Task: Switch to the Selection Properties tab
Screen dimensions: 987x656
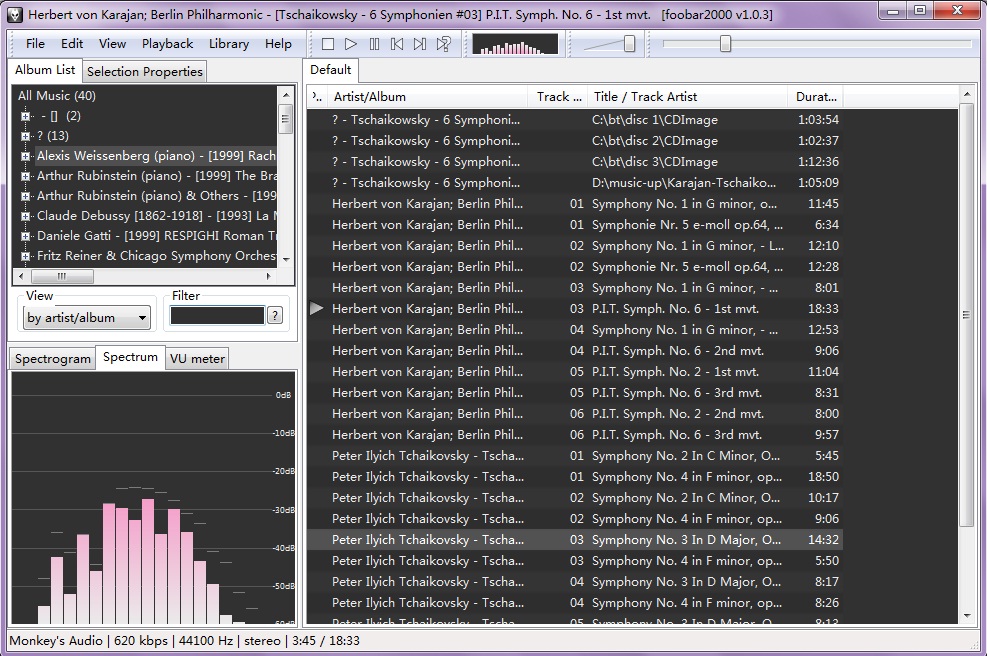Action: pyautogui.click(x=144, y=71)
